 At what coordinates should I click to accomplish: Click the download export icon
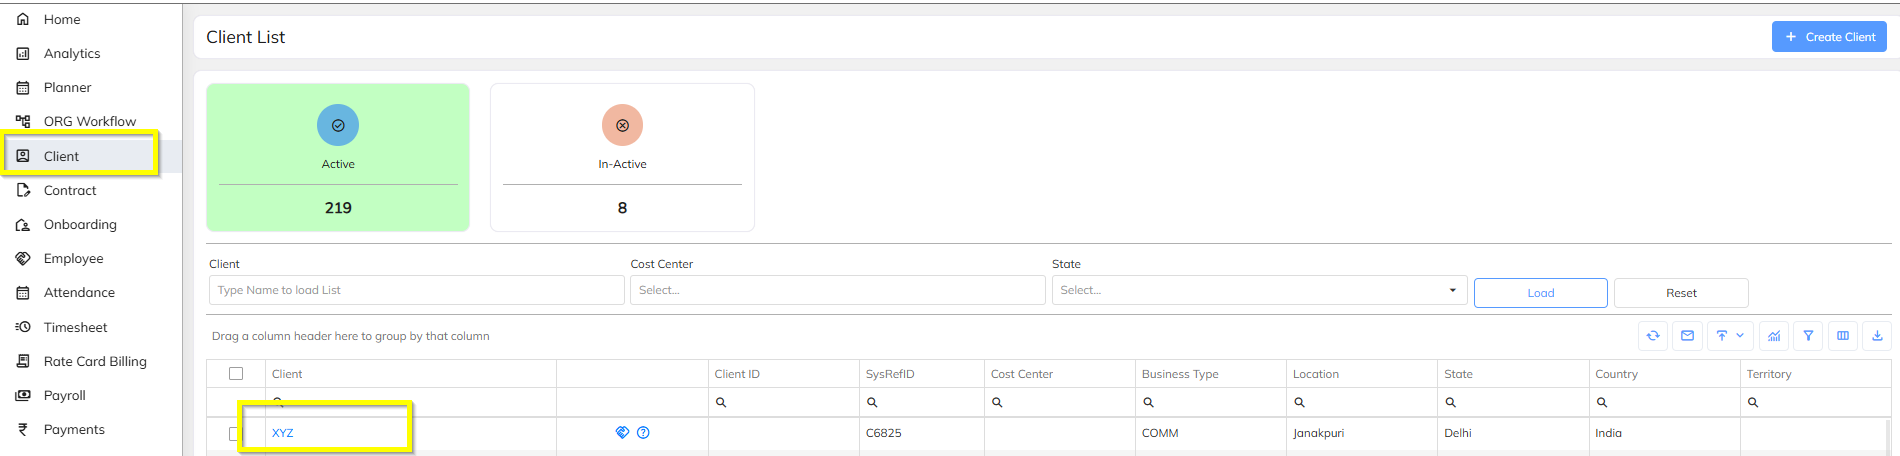1877,336
